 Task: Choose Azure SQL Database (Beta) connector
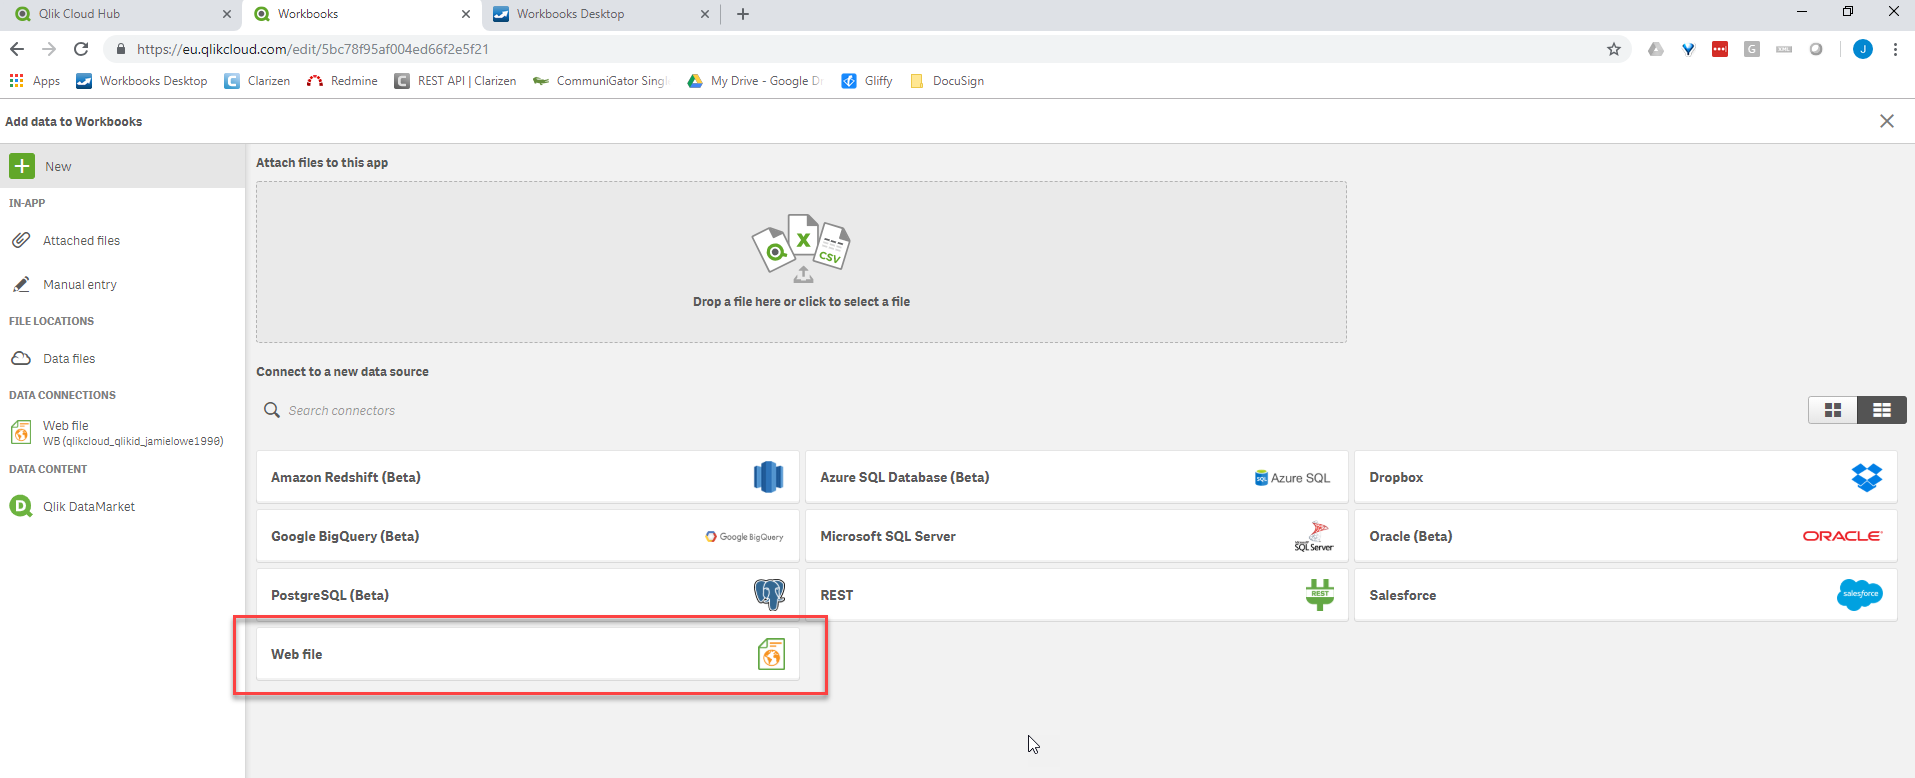[1077, 477]
